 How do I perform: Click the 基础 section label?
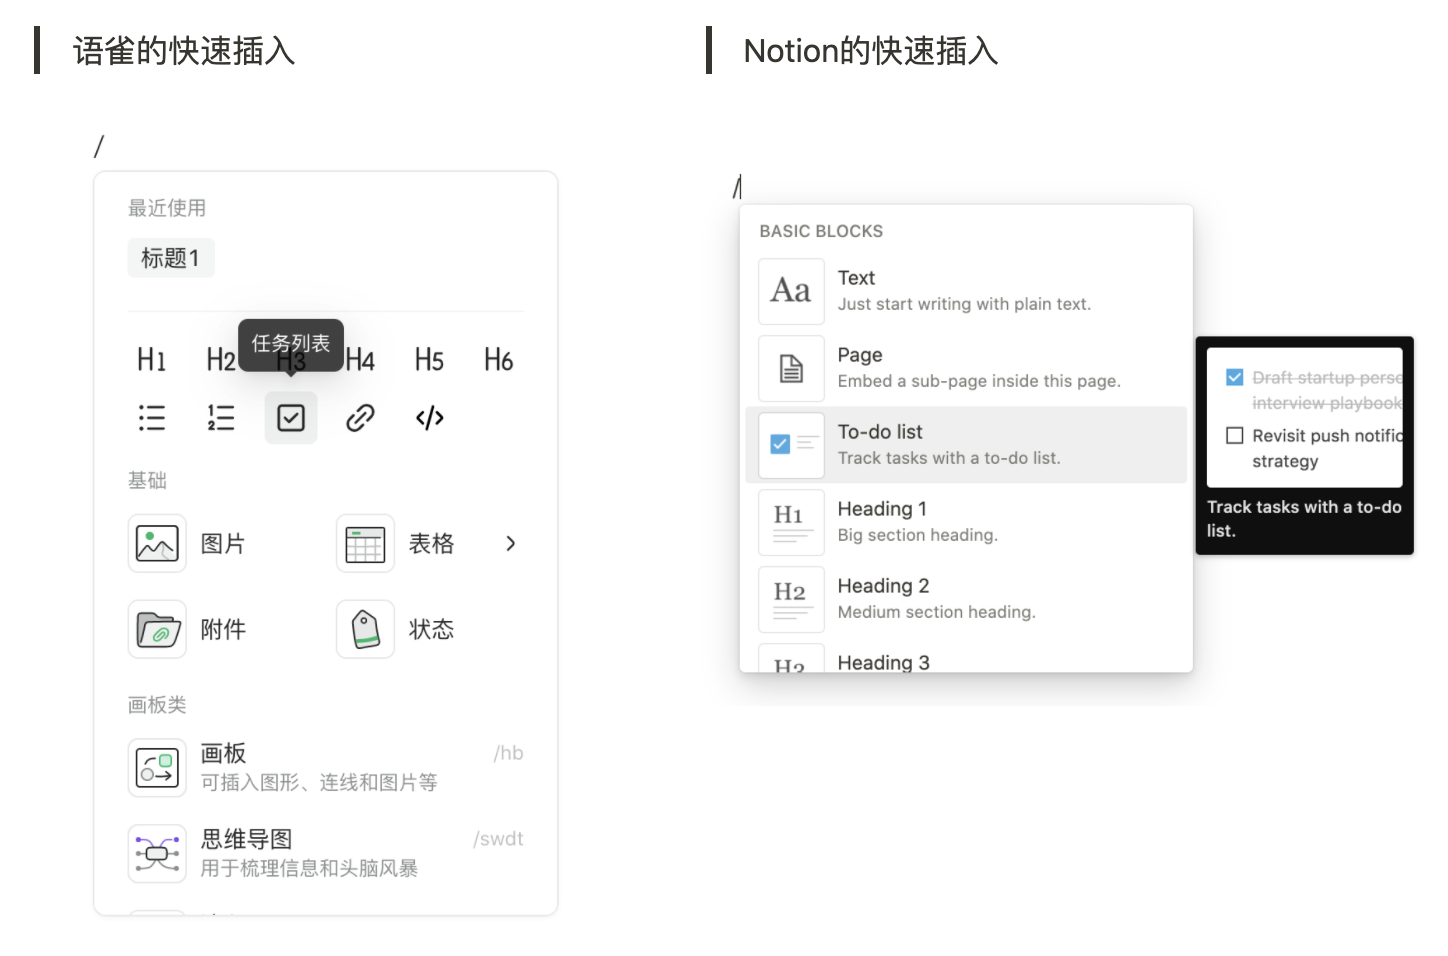tap(147, 480)
